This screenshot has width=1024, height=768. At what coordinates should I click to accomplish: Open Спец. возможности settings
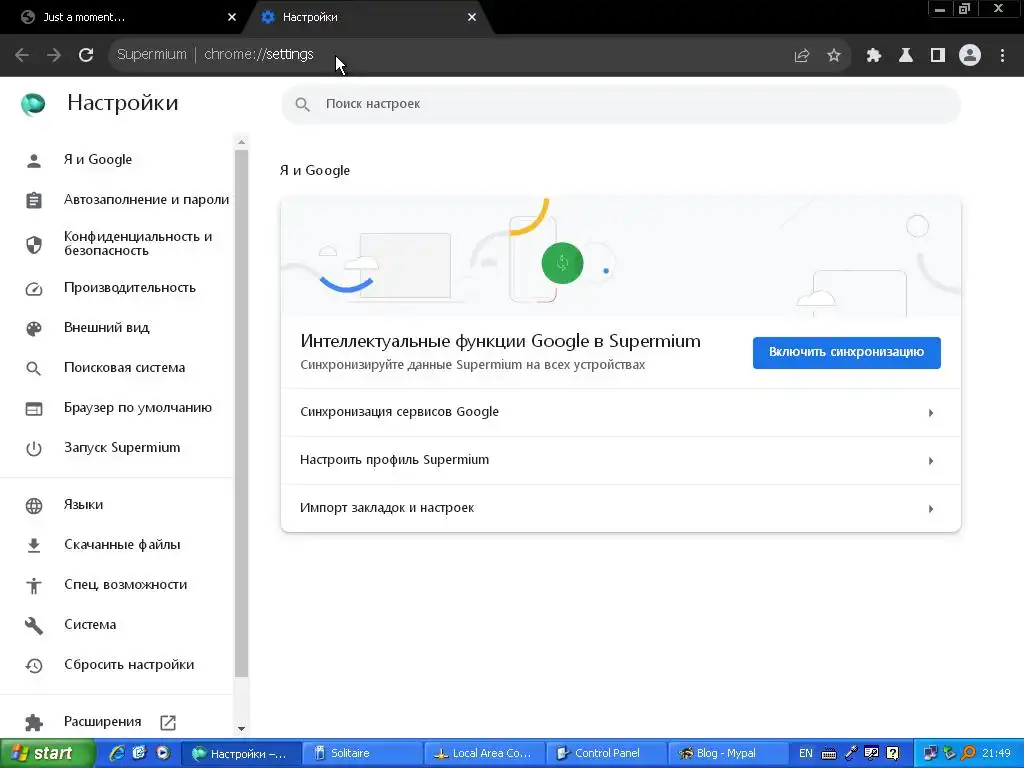(125, 584)
